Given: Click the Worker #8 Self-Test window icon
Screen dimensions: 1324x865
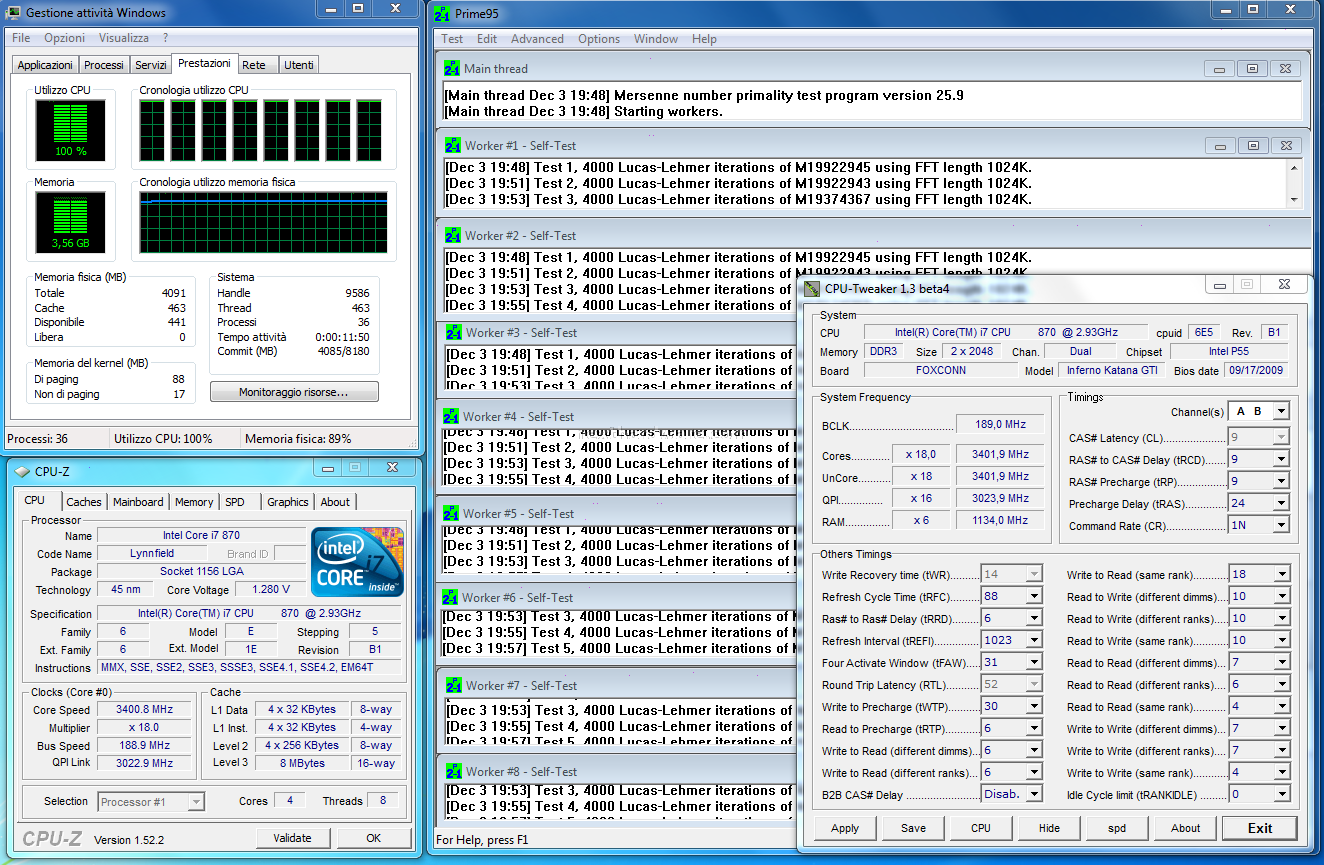Looking at the screenshot, I should [x=454, y=772].
